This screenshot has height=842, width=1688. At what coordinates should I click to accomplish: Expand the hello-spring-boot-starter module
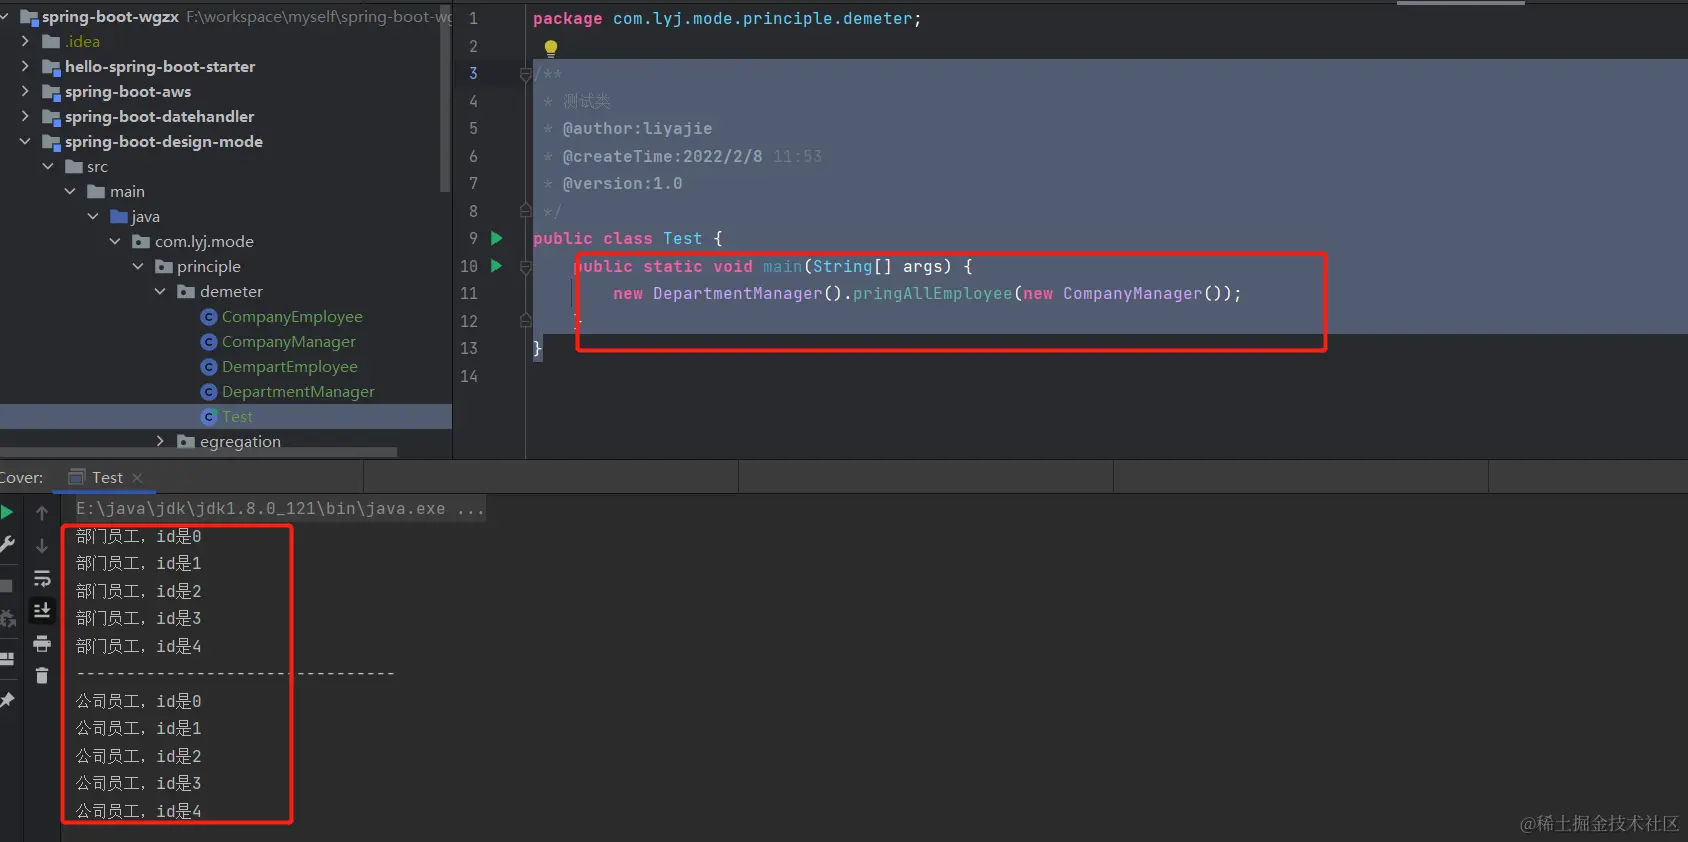(25, 66)
